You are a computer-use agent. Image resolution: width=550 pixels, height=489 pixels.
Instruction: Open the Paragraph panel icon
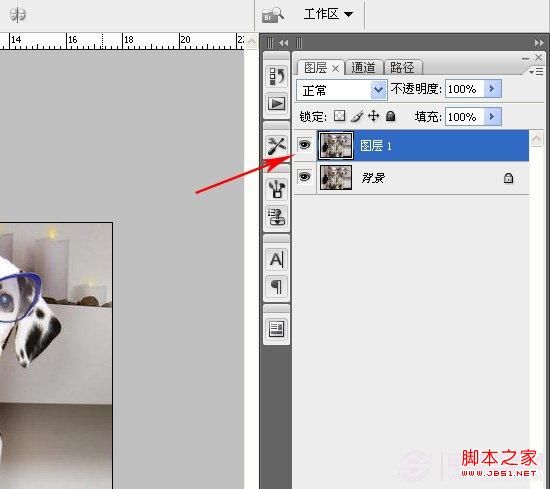[x=276, y=287]
